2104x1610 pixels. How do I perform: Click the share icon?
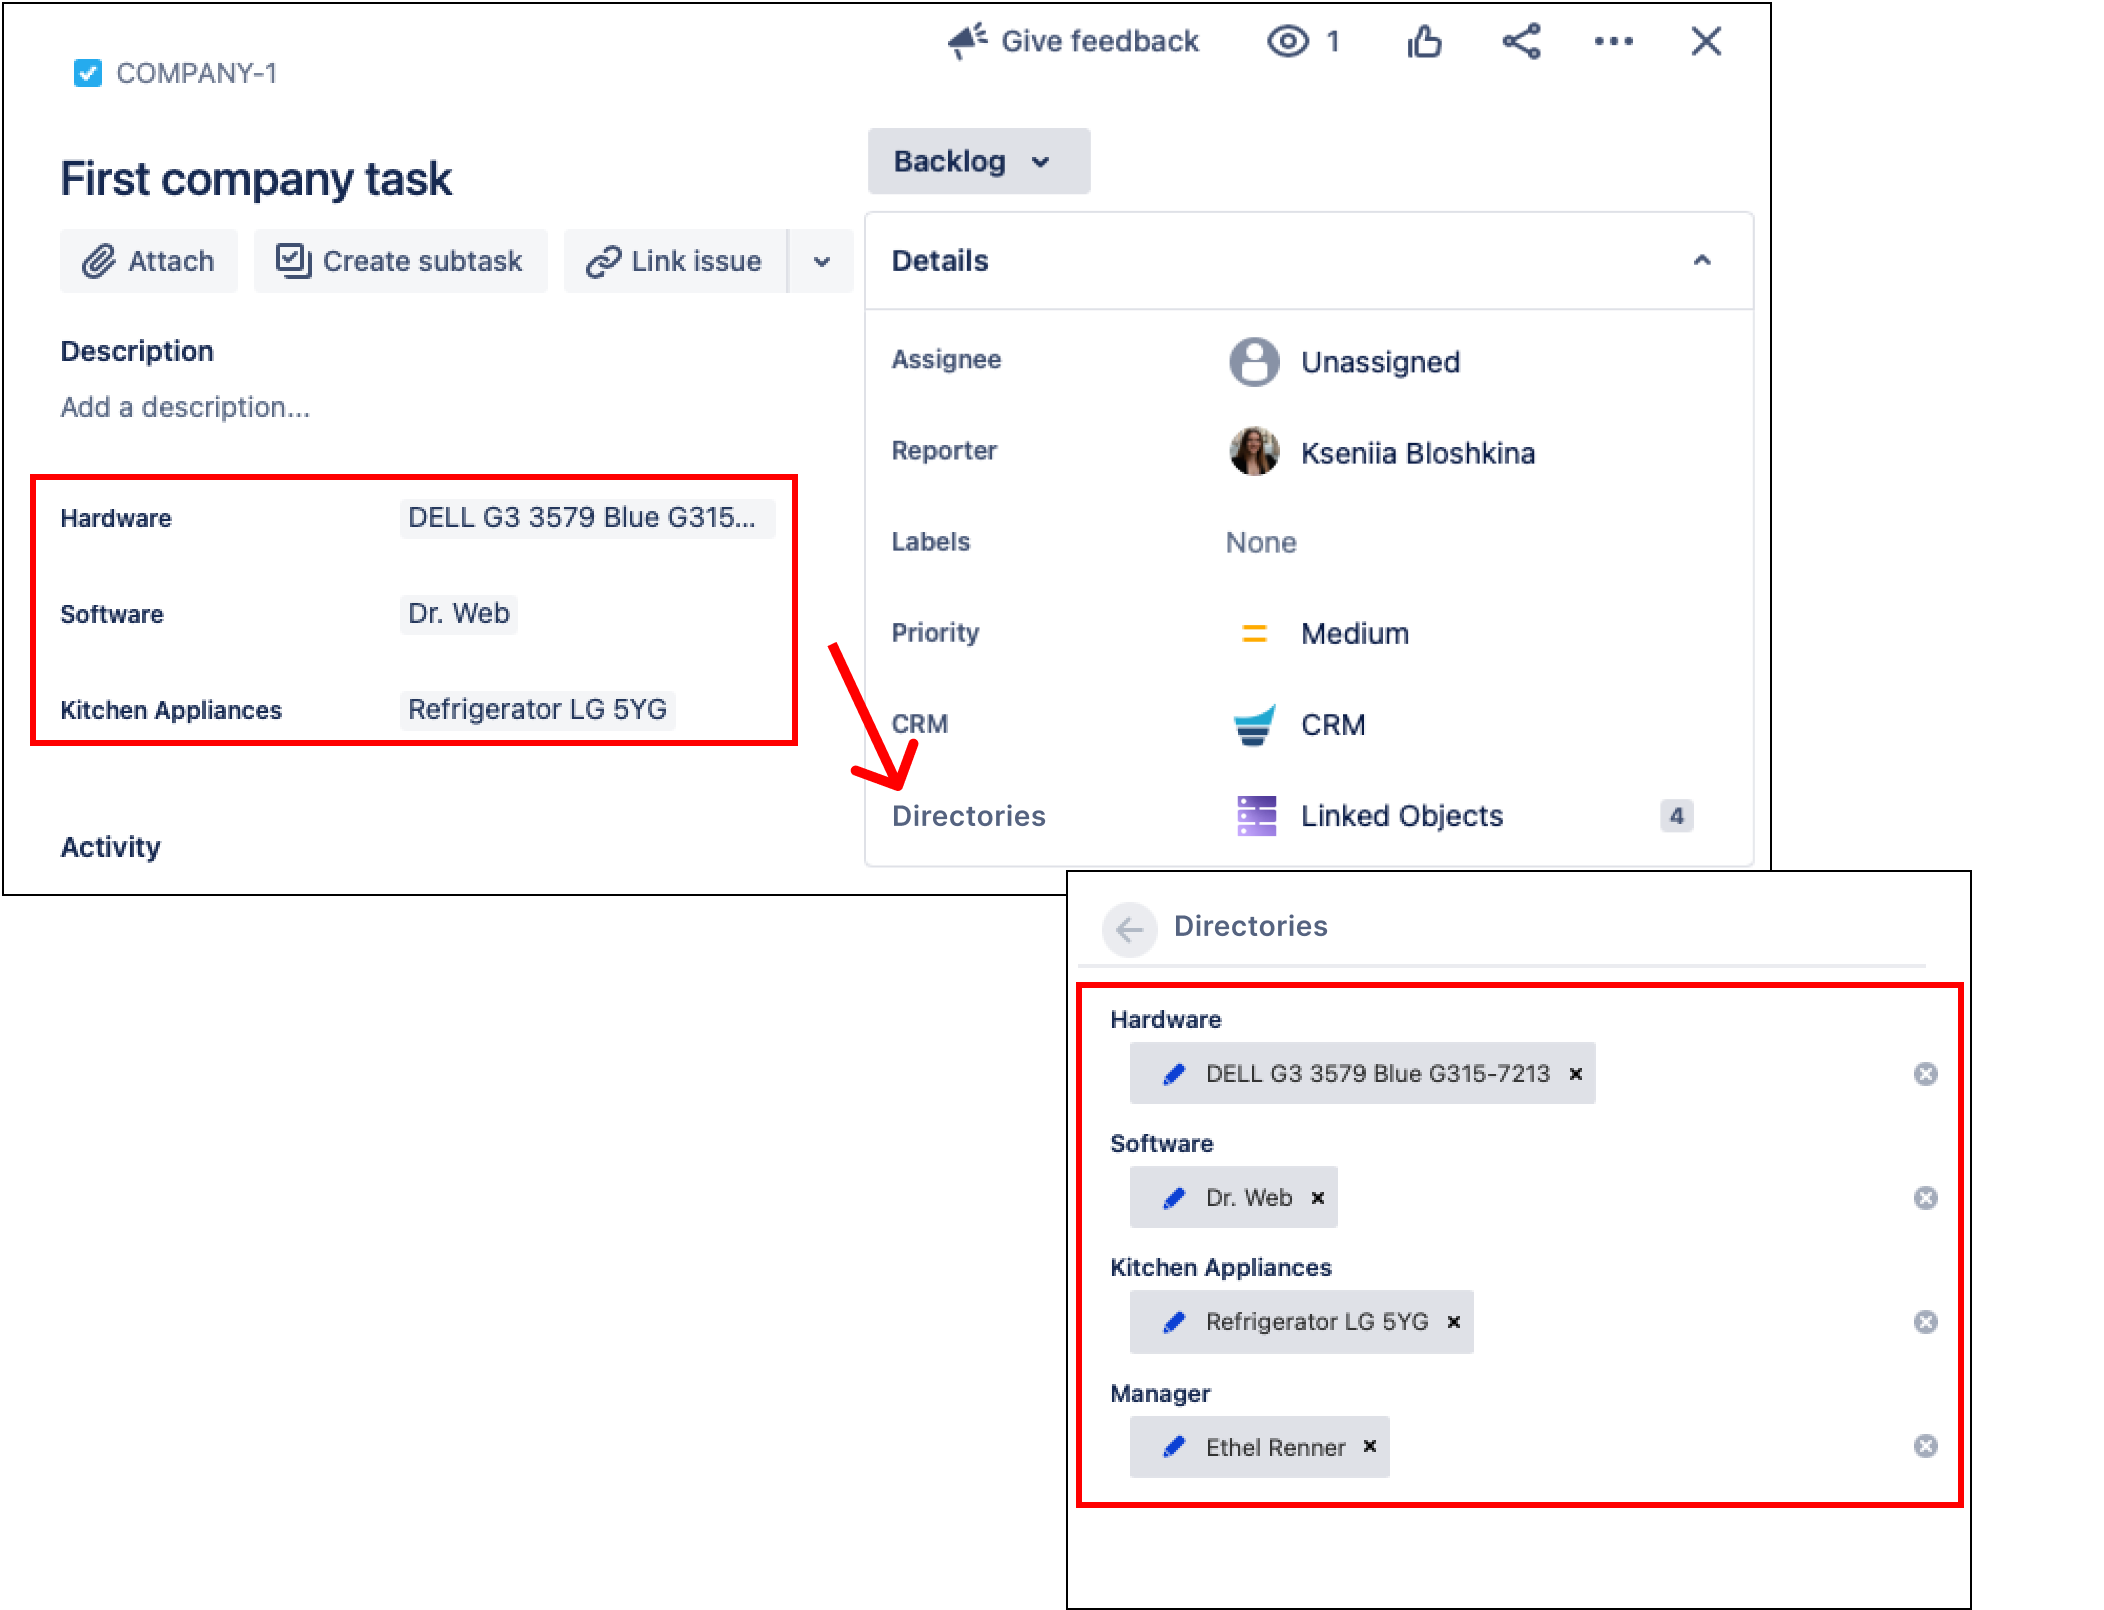point(1521,42)
